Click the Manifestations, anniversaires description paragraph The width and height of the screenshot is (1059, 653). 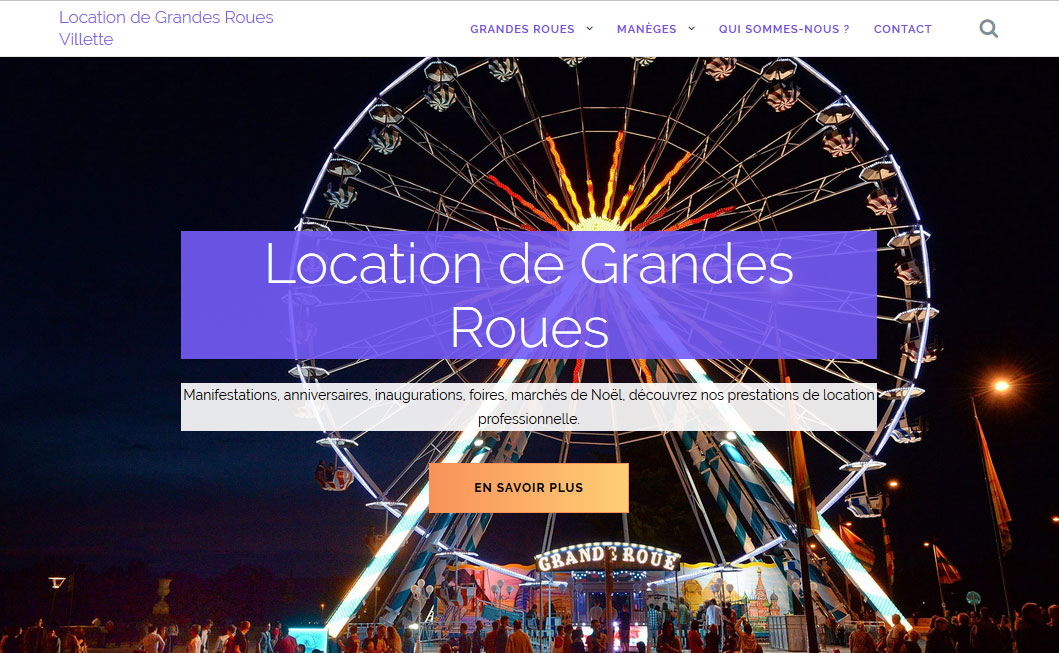click(x=529, y=407)
